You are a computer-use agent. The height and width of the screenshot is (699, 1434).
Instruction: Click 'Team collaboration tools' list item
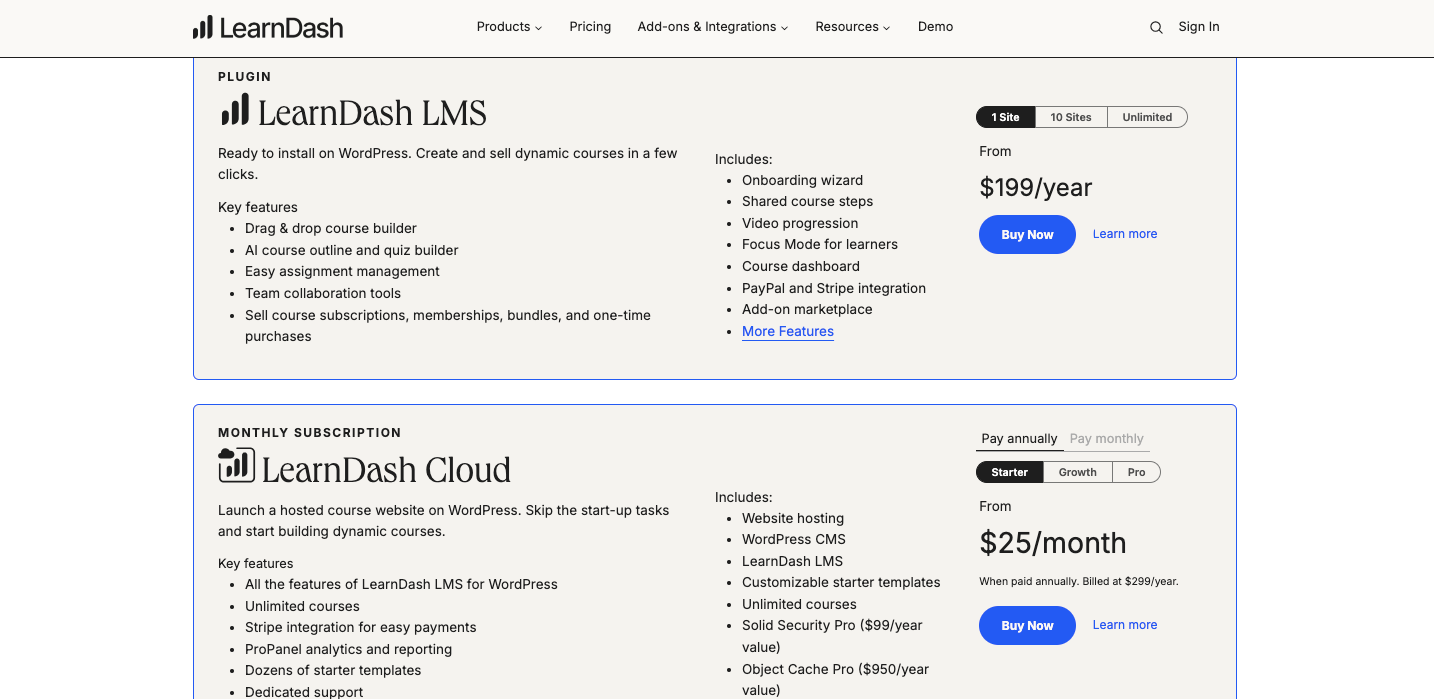[323, 293]
